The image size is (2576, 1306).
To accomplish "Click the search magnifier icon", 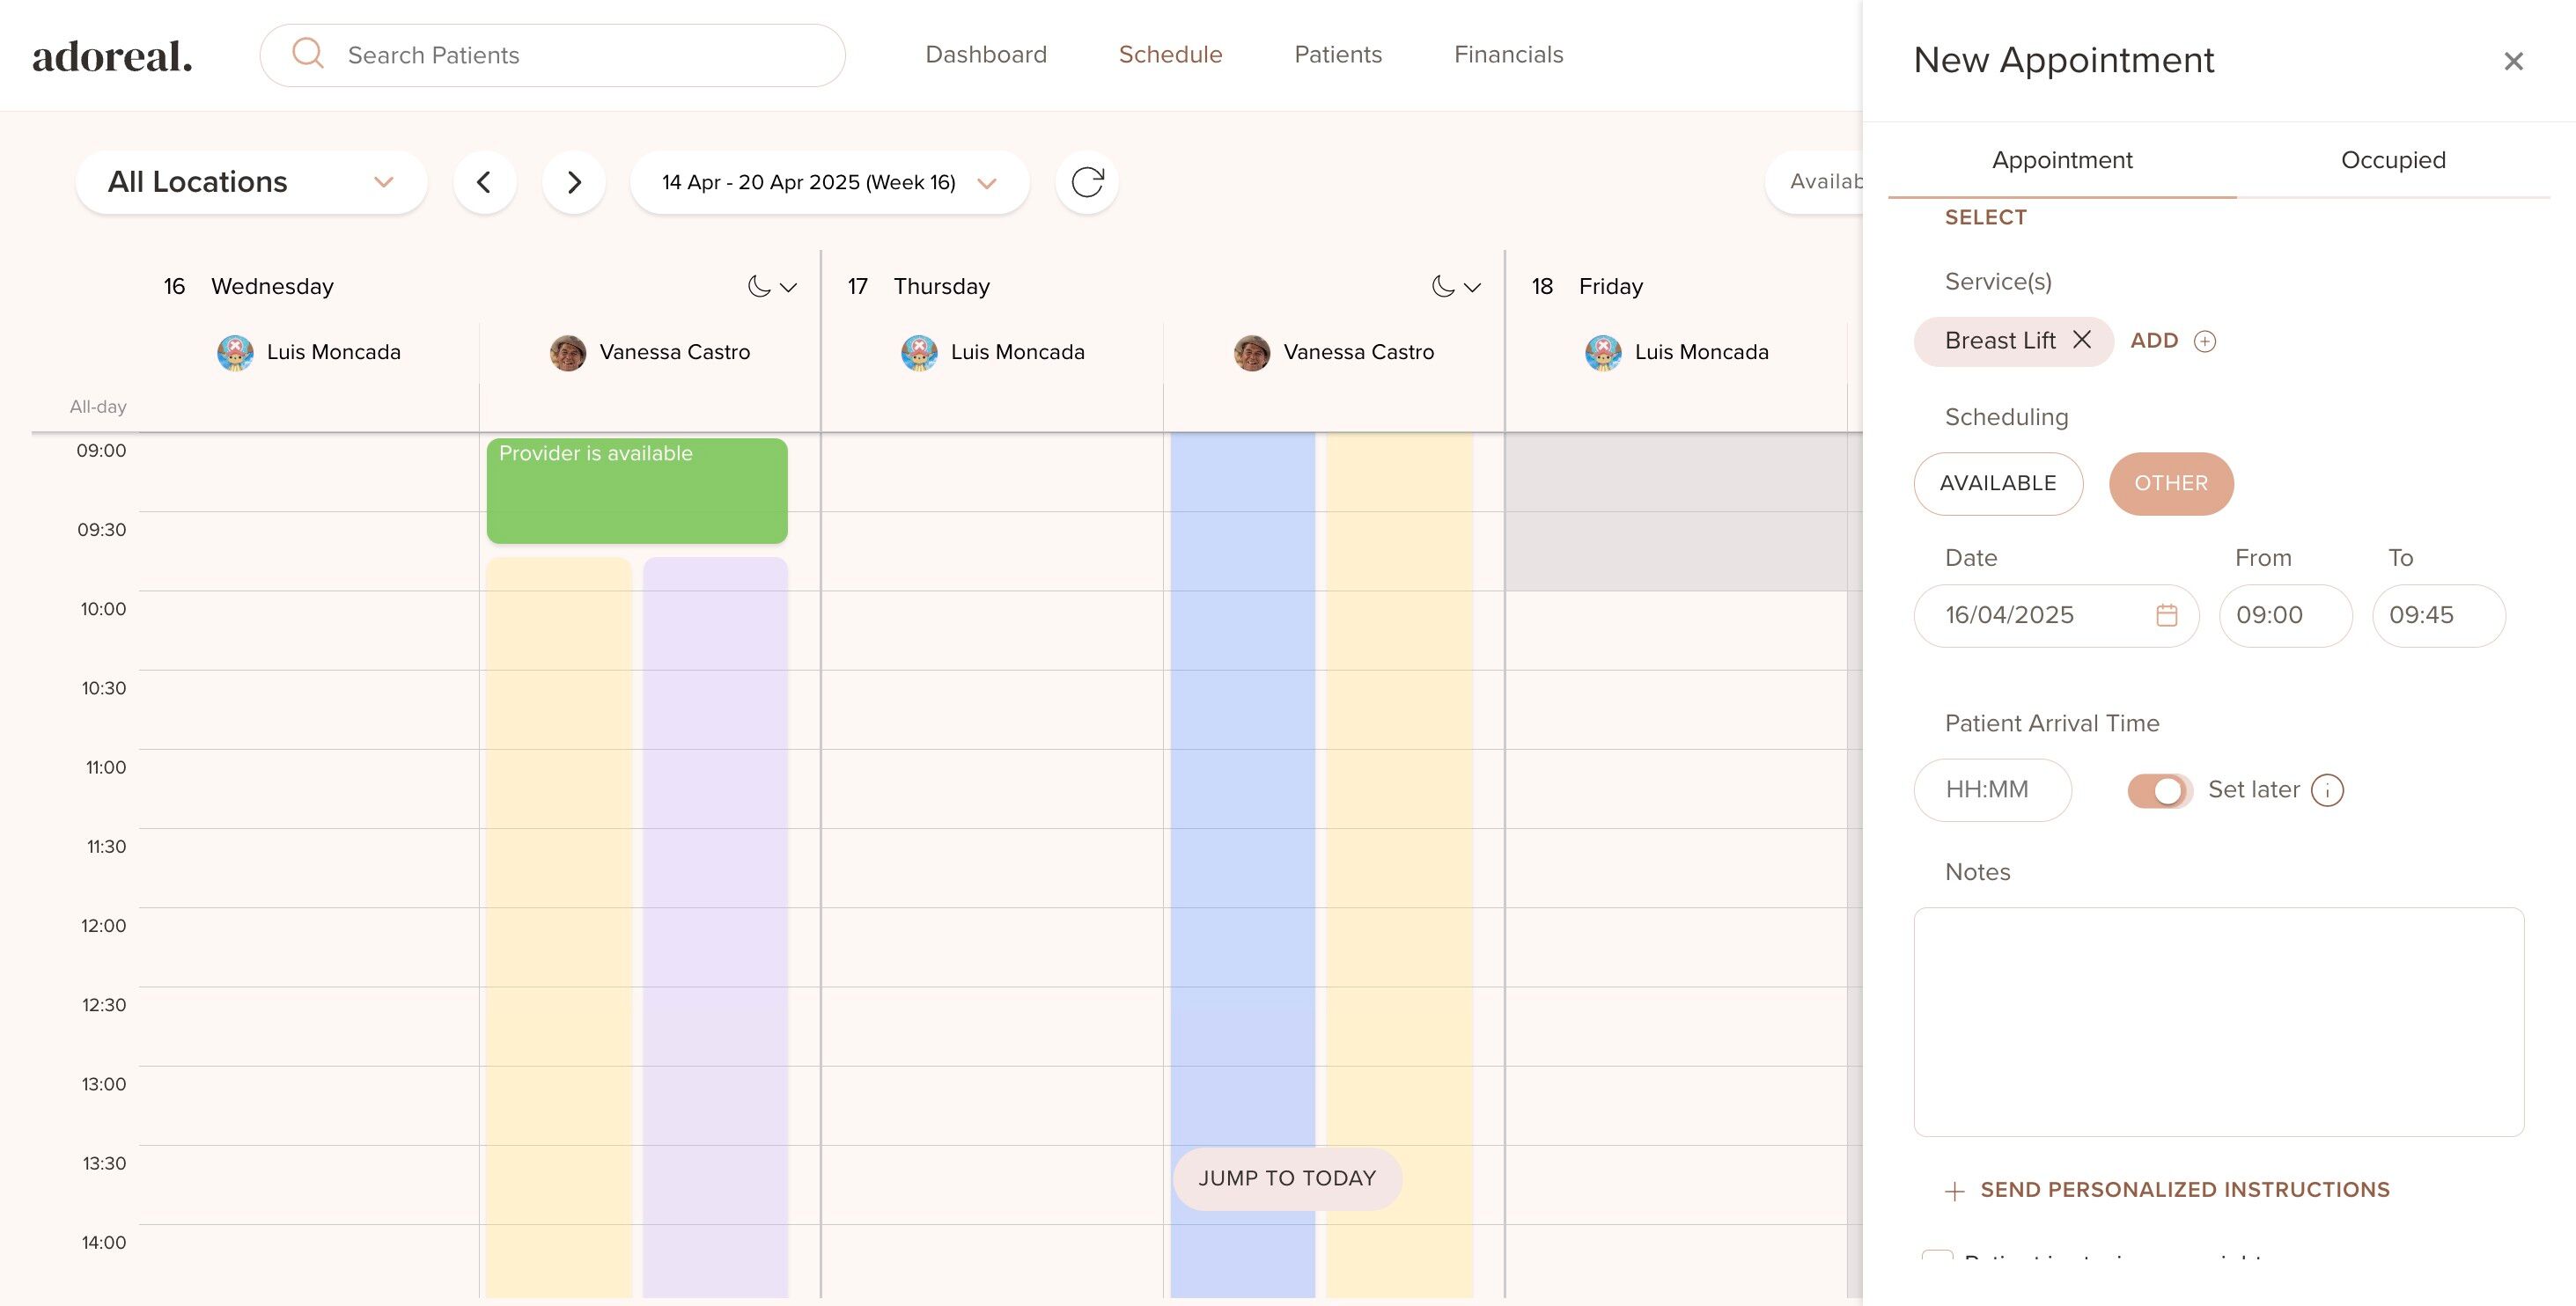I will pyautogui.click(x=308, y=54).
